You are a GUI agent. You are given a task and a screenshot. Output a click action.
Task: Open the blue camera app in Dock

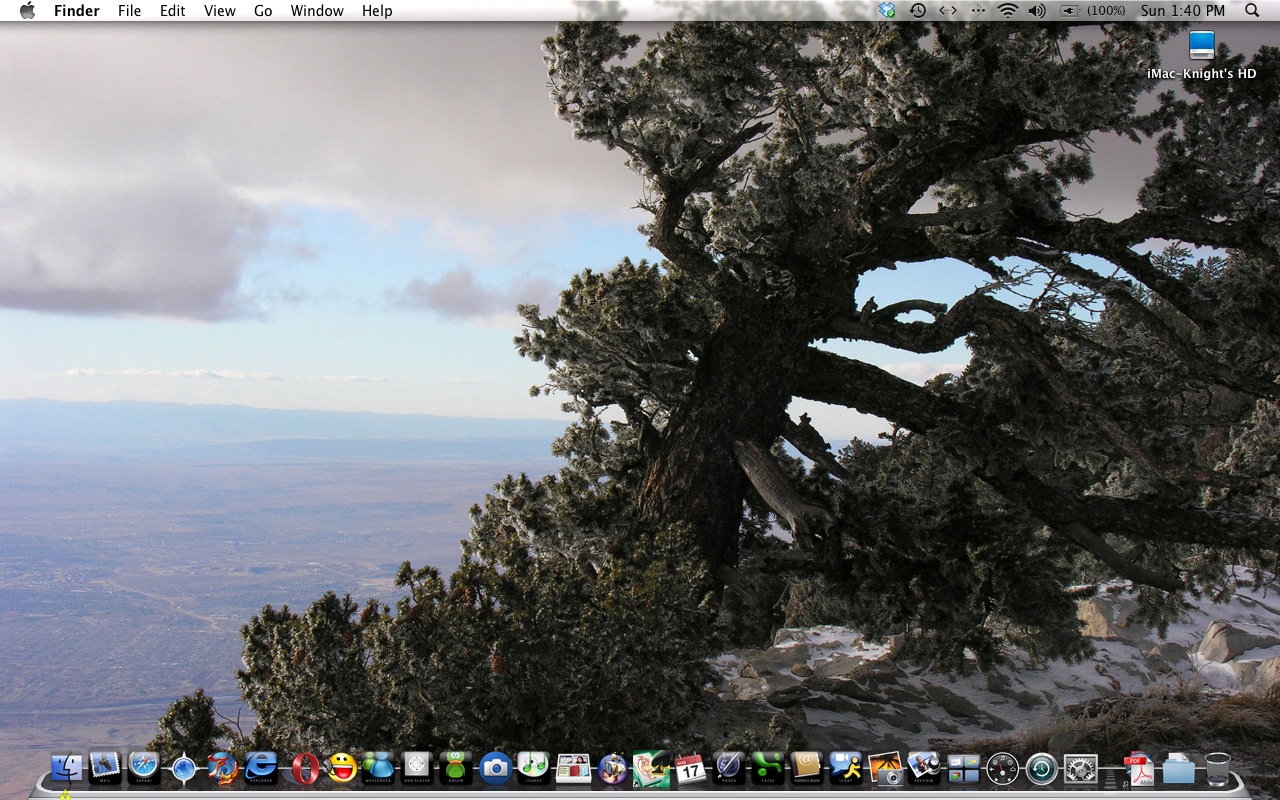click(x=495, y=768)
